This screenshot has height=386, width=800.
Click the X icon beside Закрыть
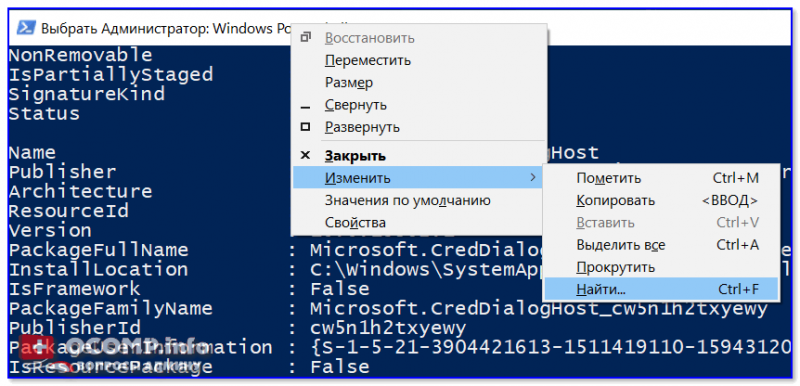[x=306, y=155]
